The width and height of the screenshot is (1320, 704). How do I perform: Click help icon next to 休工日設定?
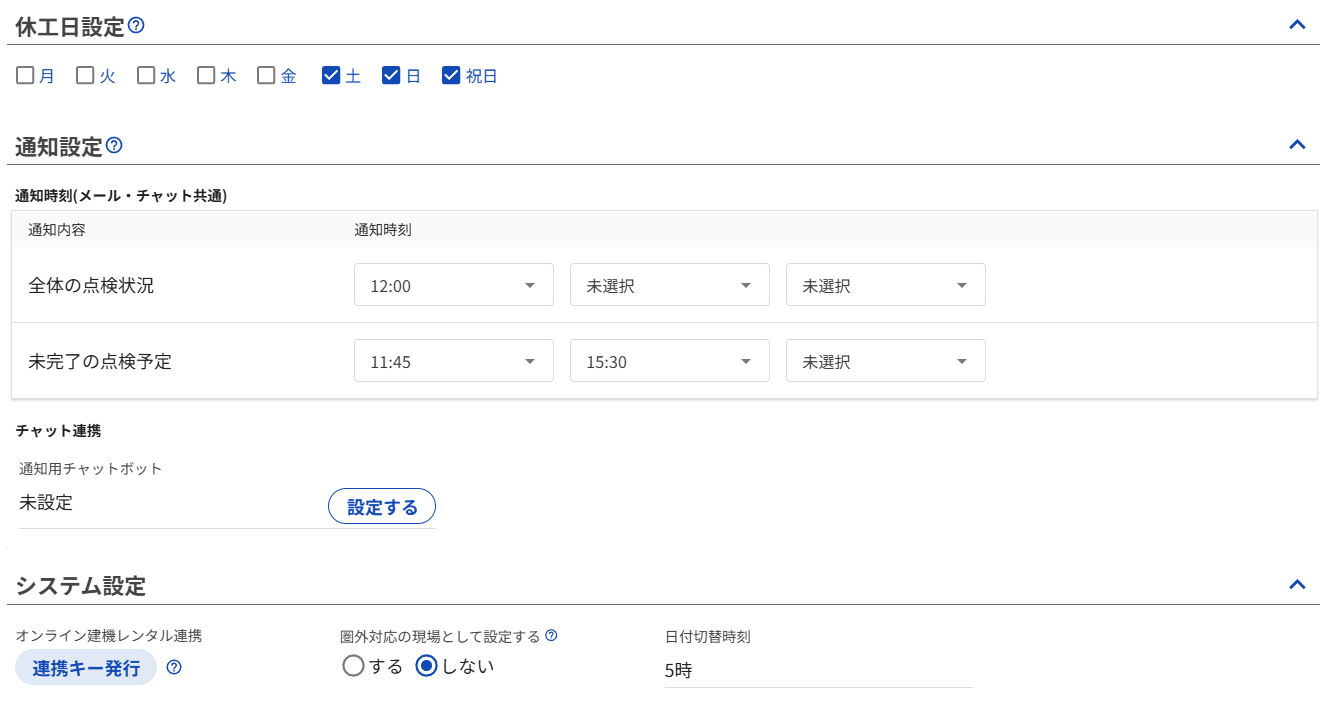(137, 25)
